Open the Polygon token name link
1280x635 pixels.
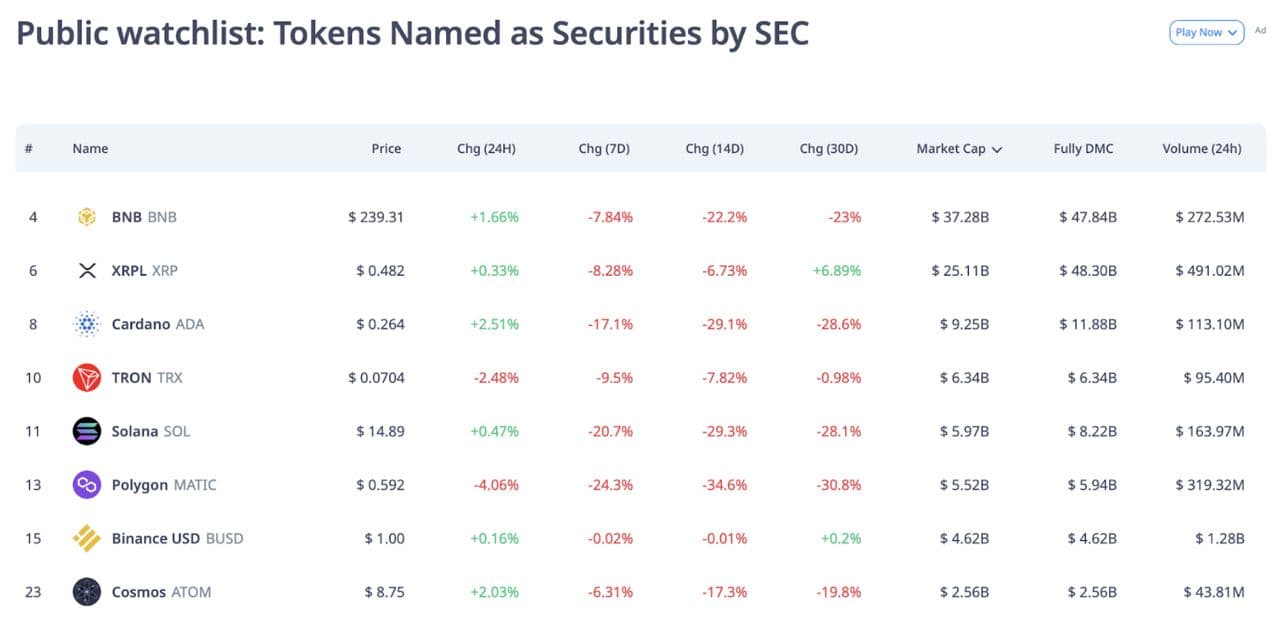140,485
